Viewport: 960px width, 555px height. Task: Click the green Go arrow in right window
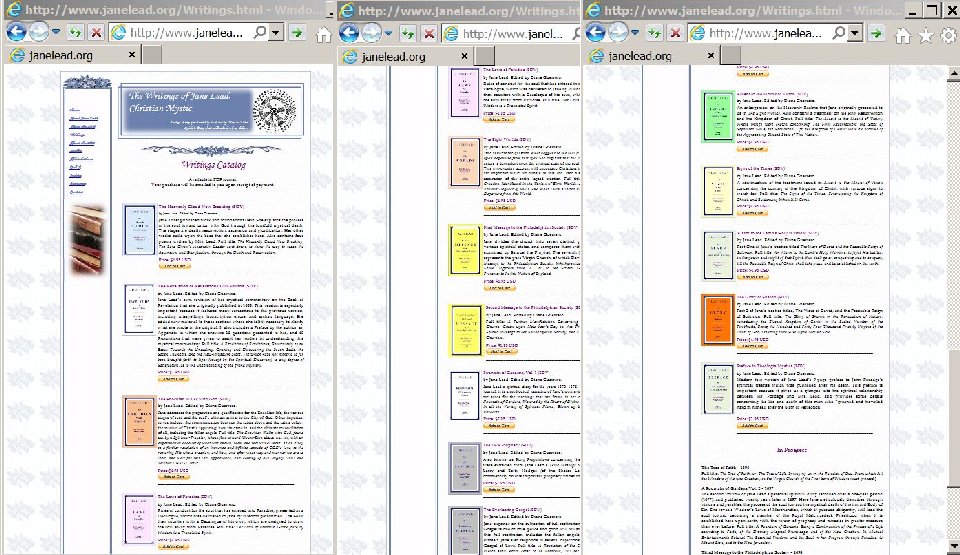877,32
